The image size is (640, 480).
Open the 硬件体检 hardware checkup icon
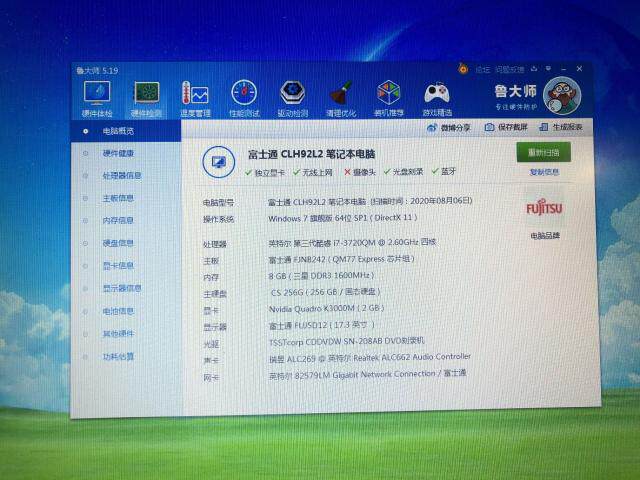pos(97,98)
